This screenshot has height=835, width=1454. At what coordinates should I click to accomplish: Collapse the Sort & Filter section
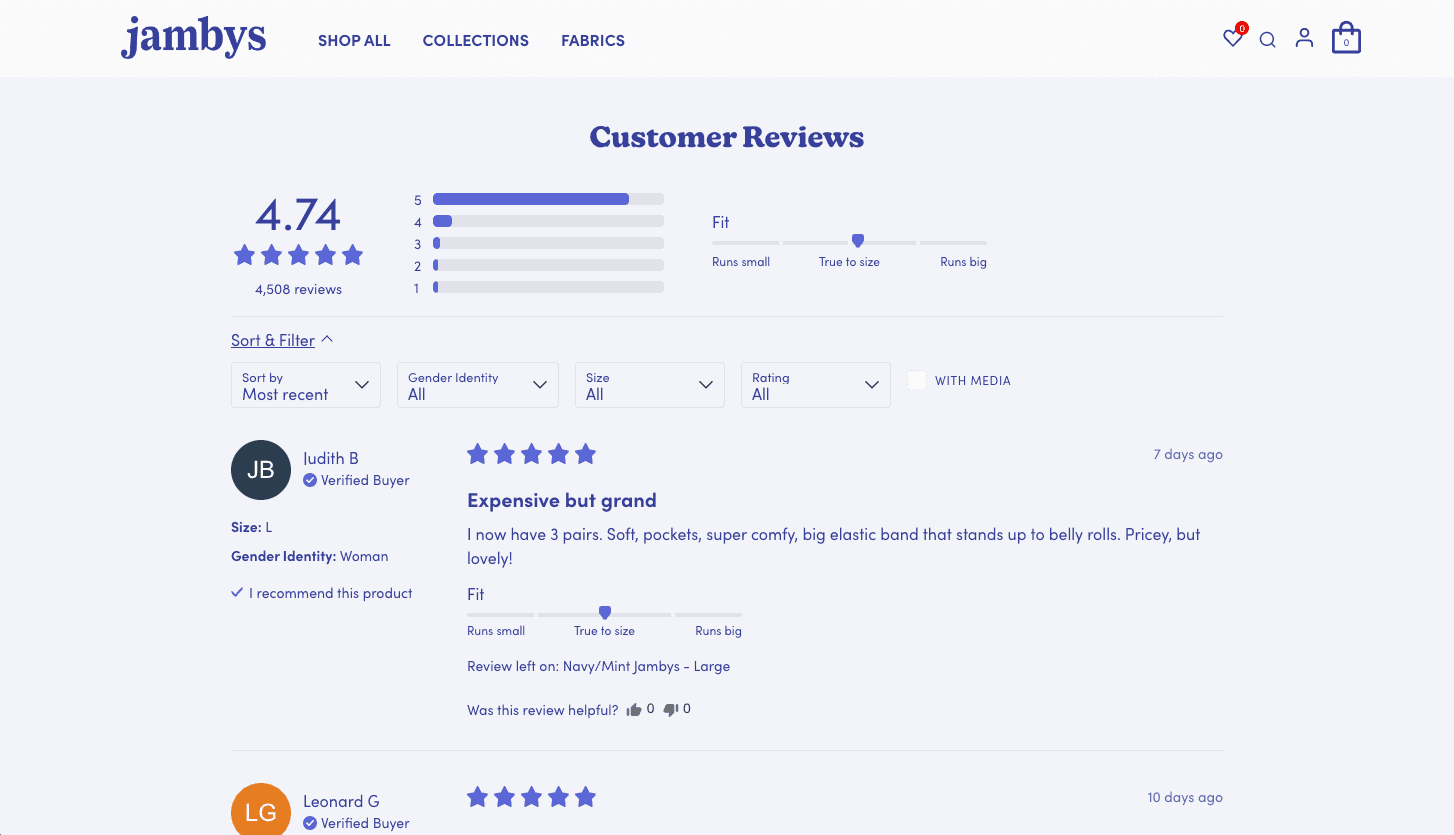point(282,340)
